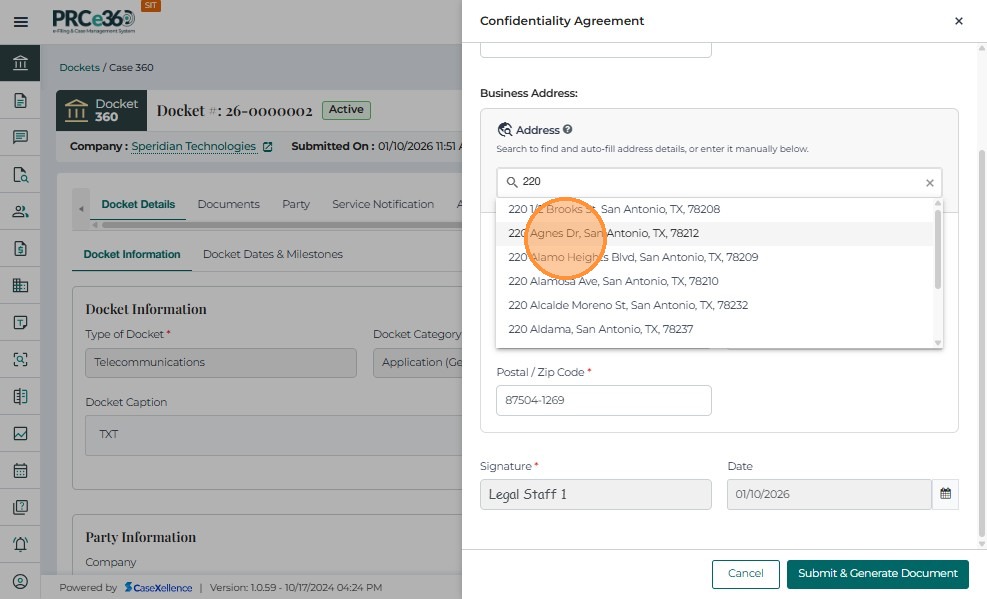Open the Docket Dates & Milestones tab
The image size is (987, 599).
[x=272, y=254]
